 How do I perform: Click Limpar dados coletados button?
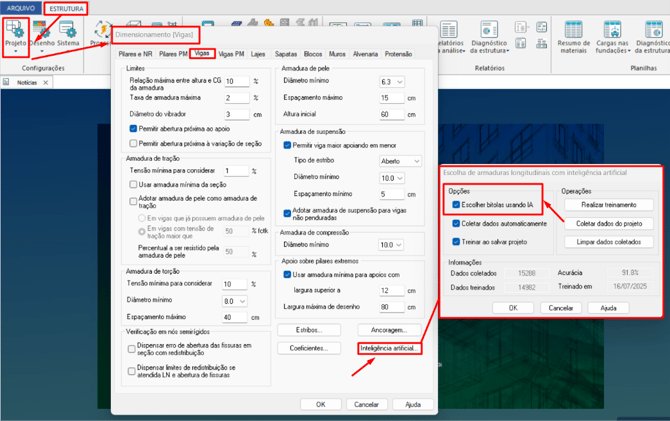click(x=609, y=242)
